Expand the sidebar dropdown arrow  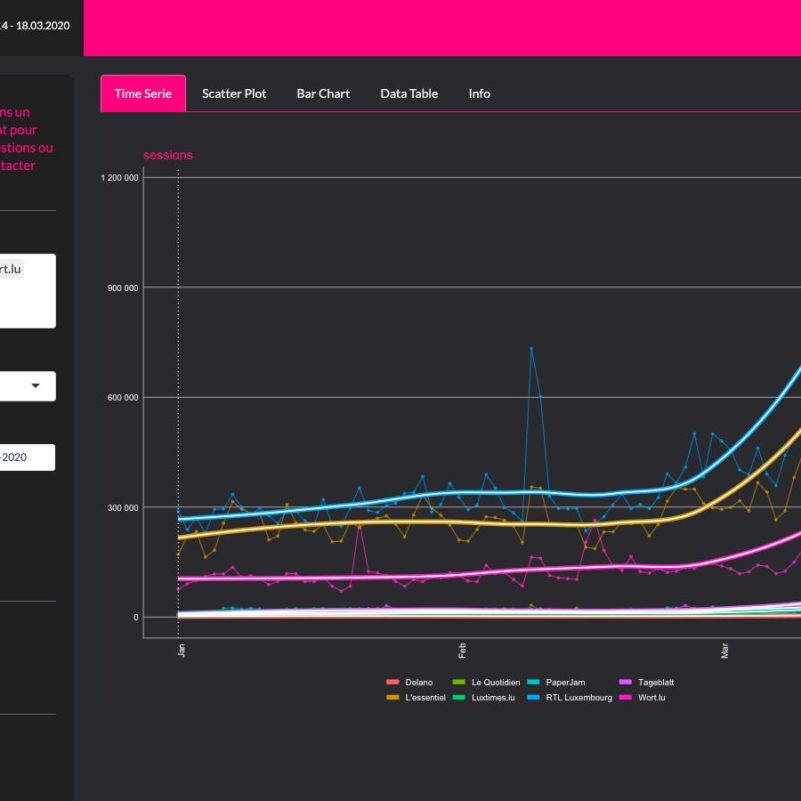pos(36,386)
